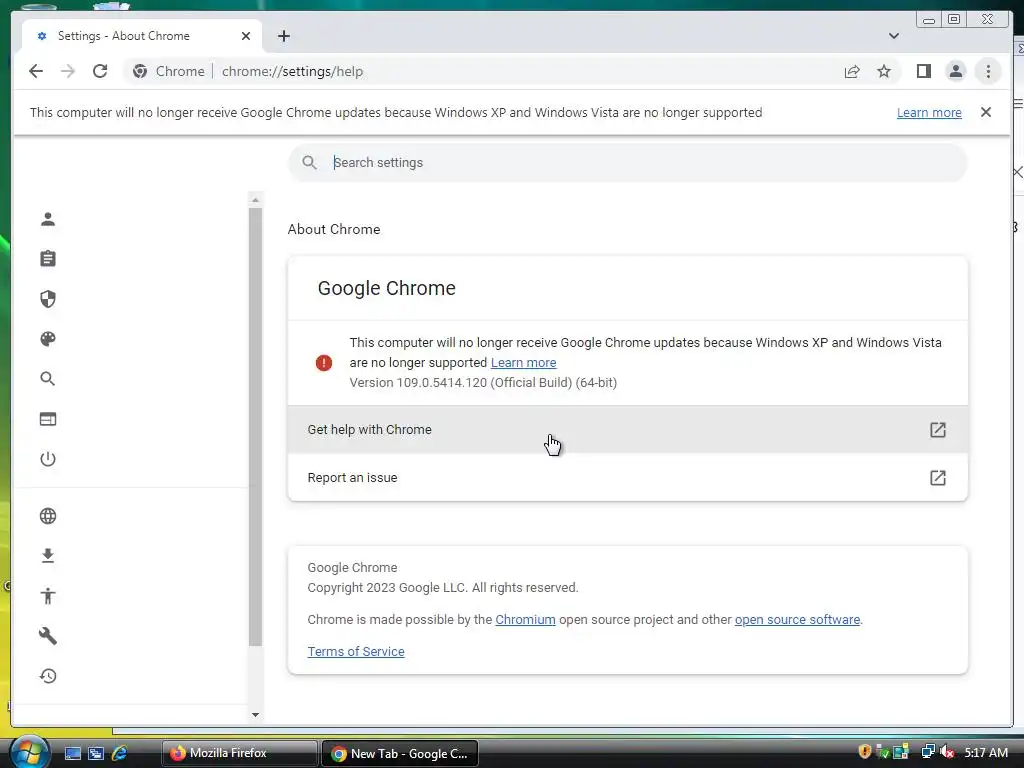
Task: Toggle the side panel icon
Action: click(923, 71)
